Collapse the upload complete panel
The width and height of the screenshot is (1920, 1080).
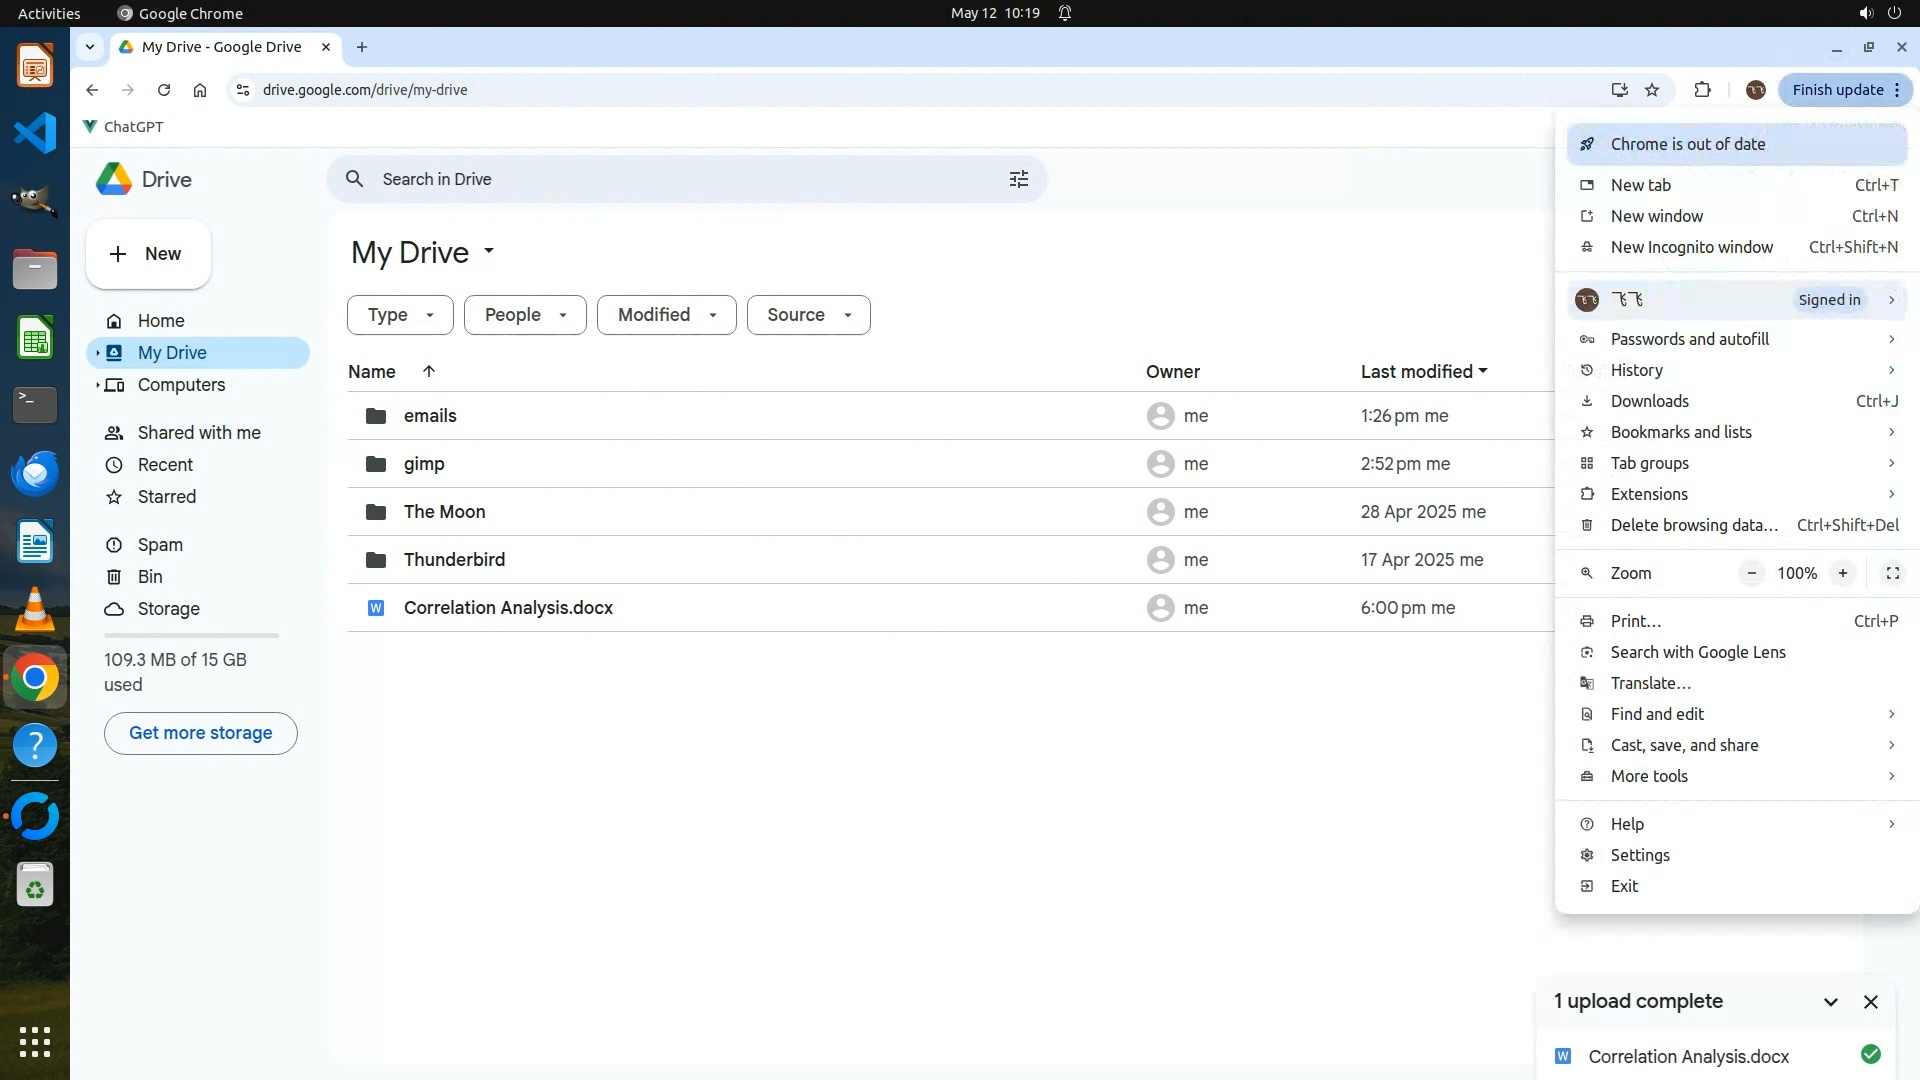tap(1830, 1002)
